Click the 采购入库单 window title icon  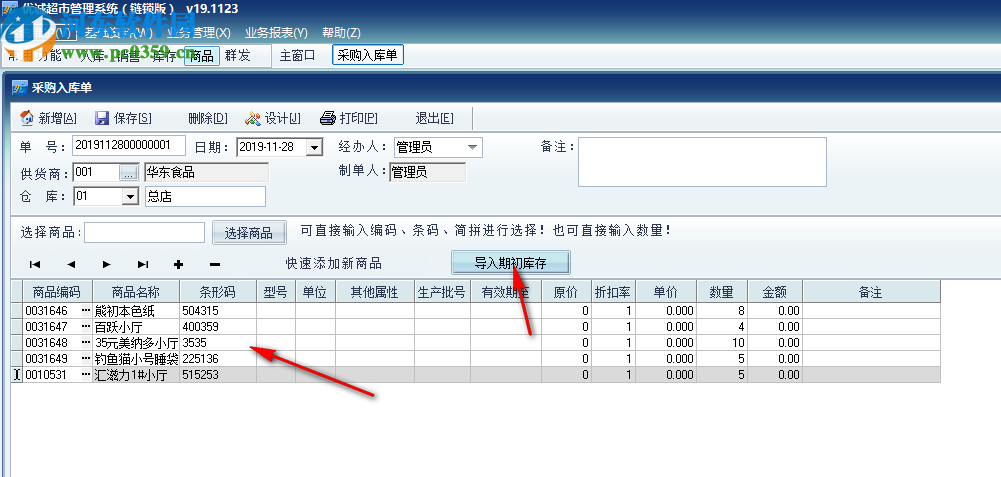(x=20, y=87)
